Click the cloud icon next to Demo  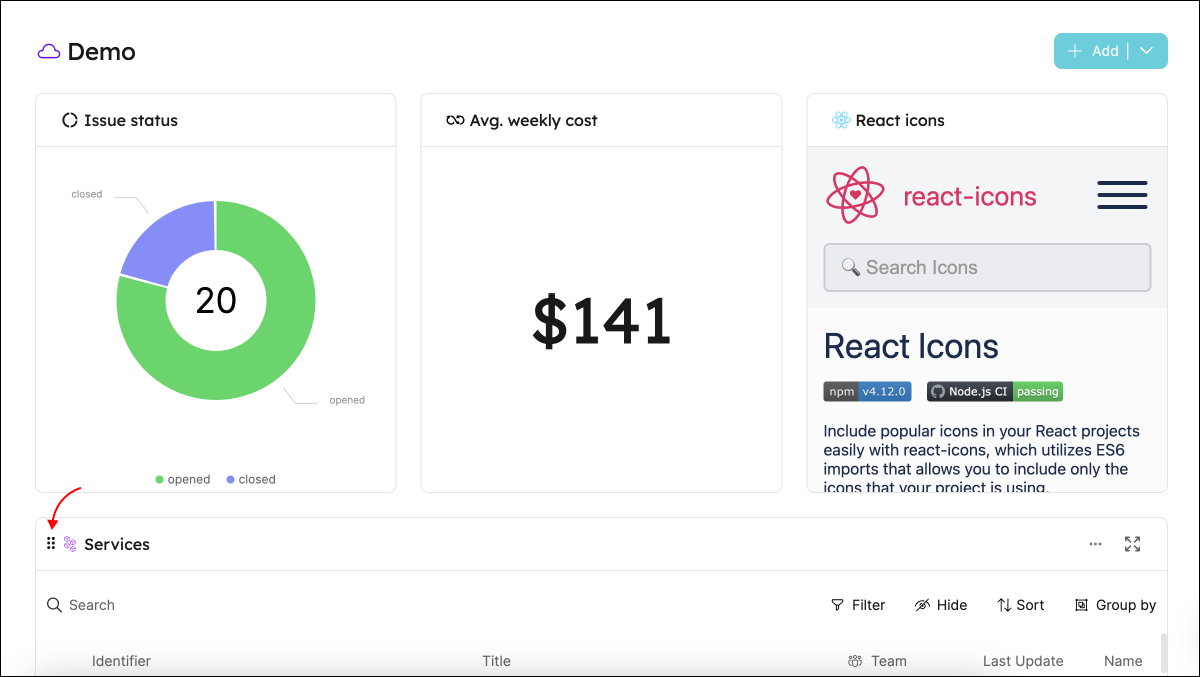49,52
